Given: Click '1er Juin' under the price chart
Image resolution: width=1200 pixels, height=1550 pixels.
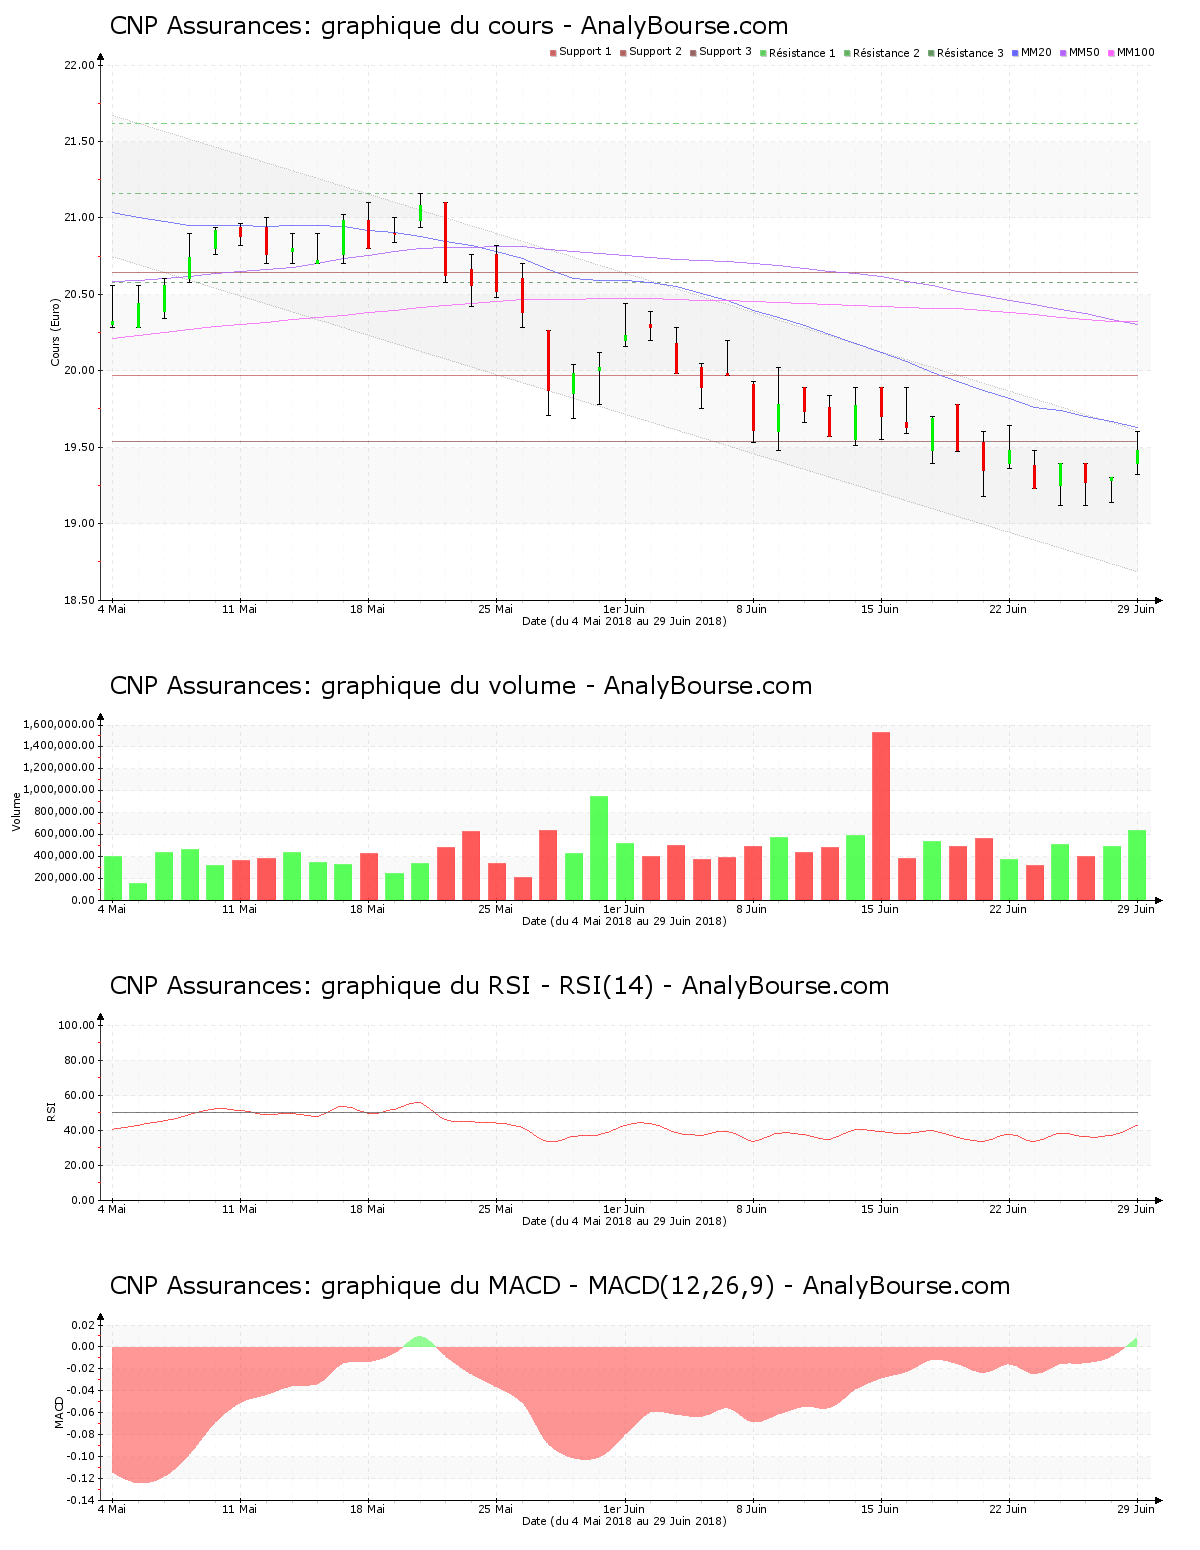Looking at the screenshot, I should (x=624, y=609).
